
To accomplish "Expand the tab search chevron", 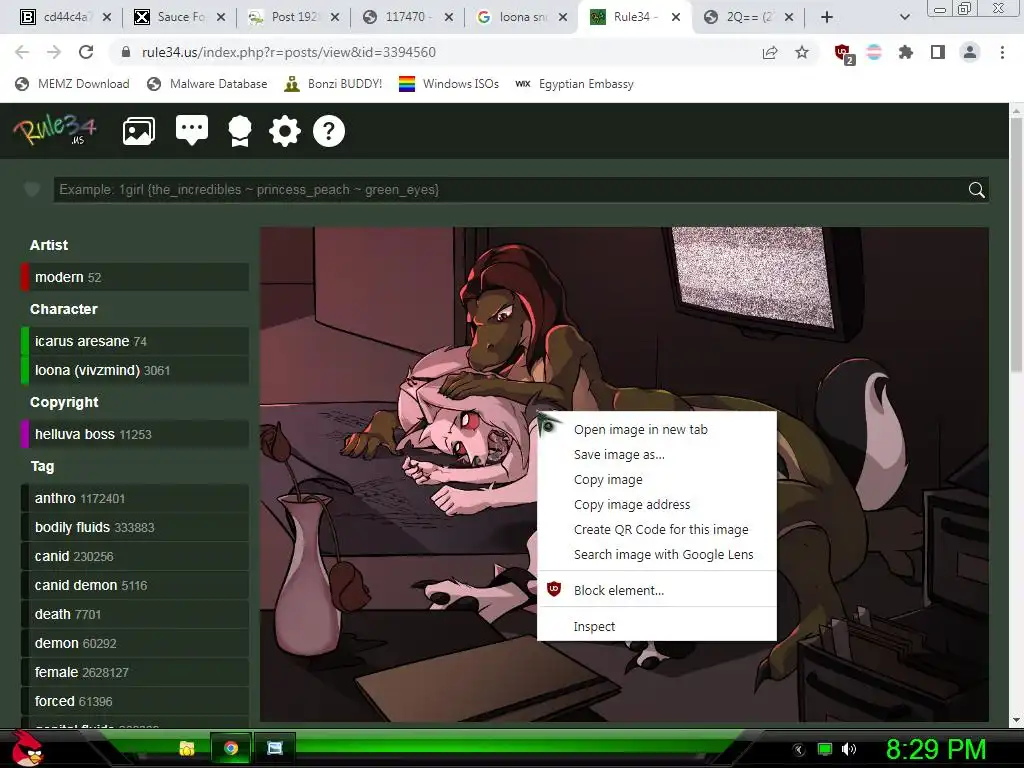I will tap(904, 17).
